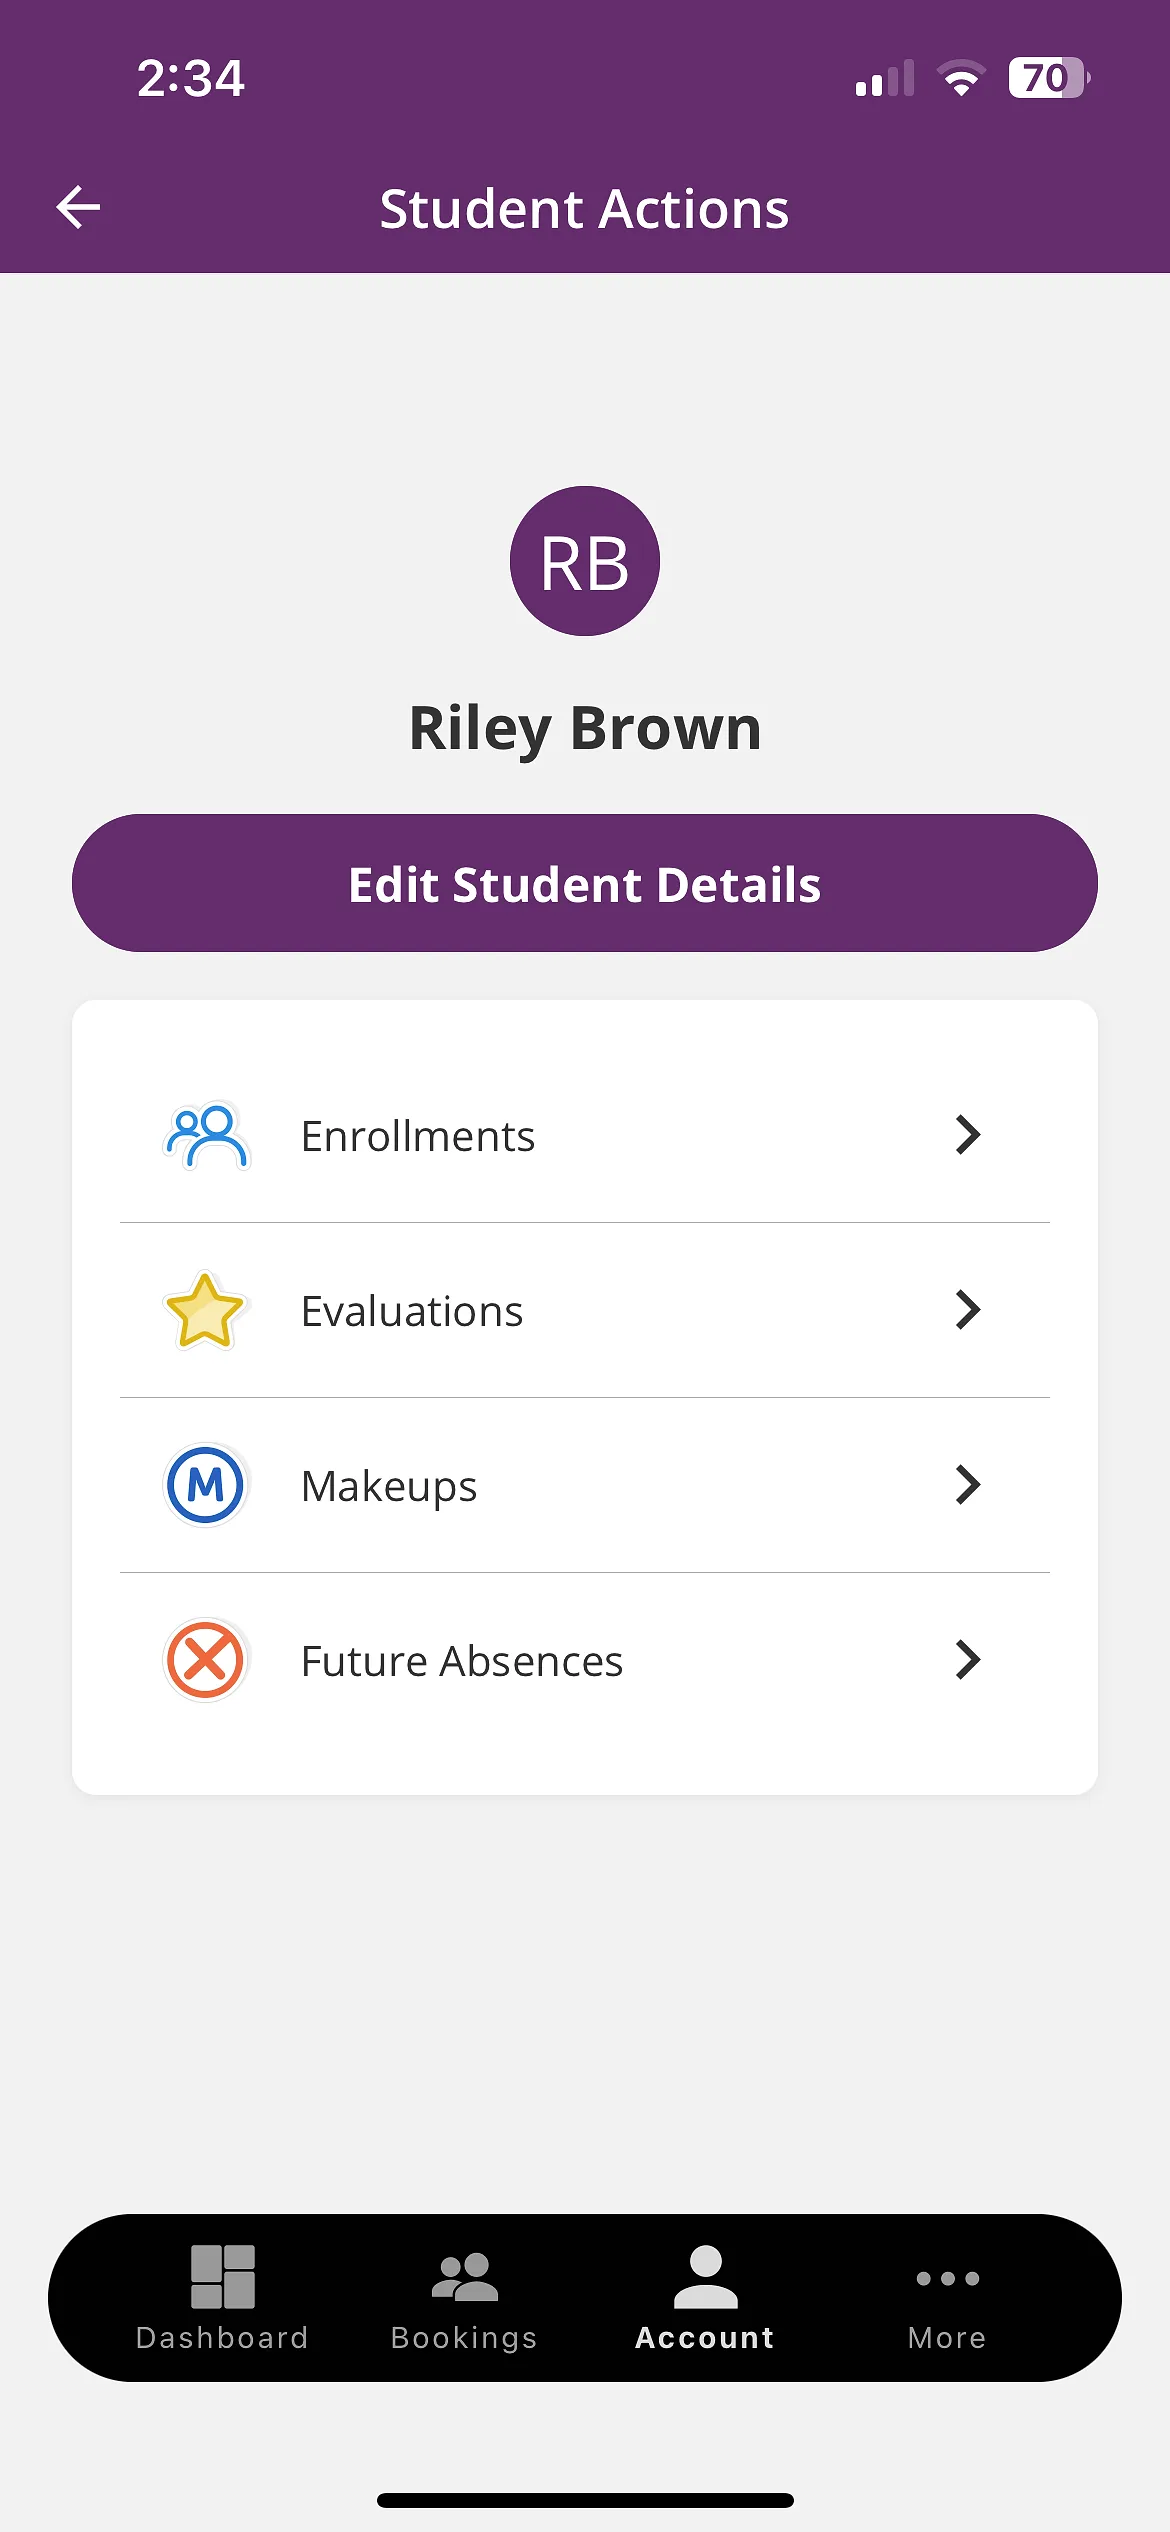This screenshot has width=1170, height=2532.
Task: Tap the Future Absences X icon
Action: tap(205, 1660)
